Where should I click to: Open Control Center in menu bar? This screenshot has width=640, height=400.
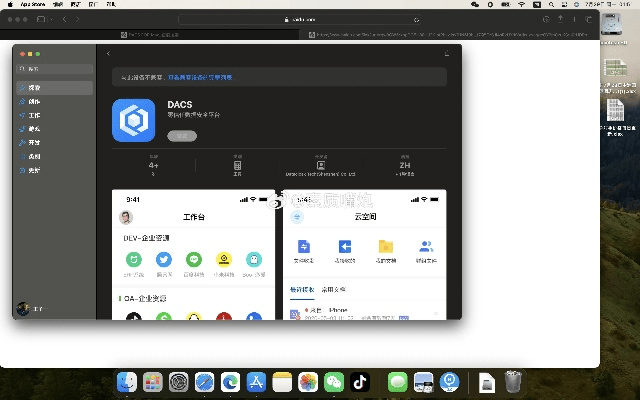pos(564,4)
